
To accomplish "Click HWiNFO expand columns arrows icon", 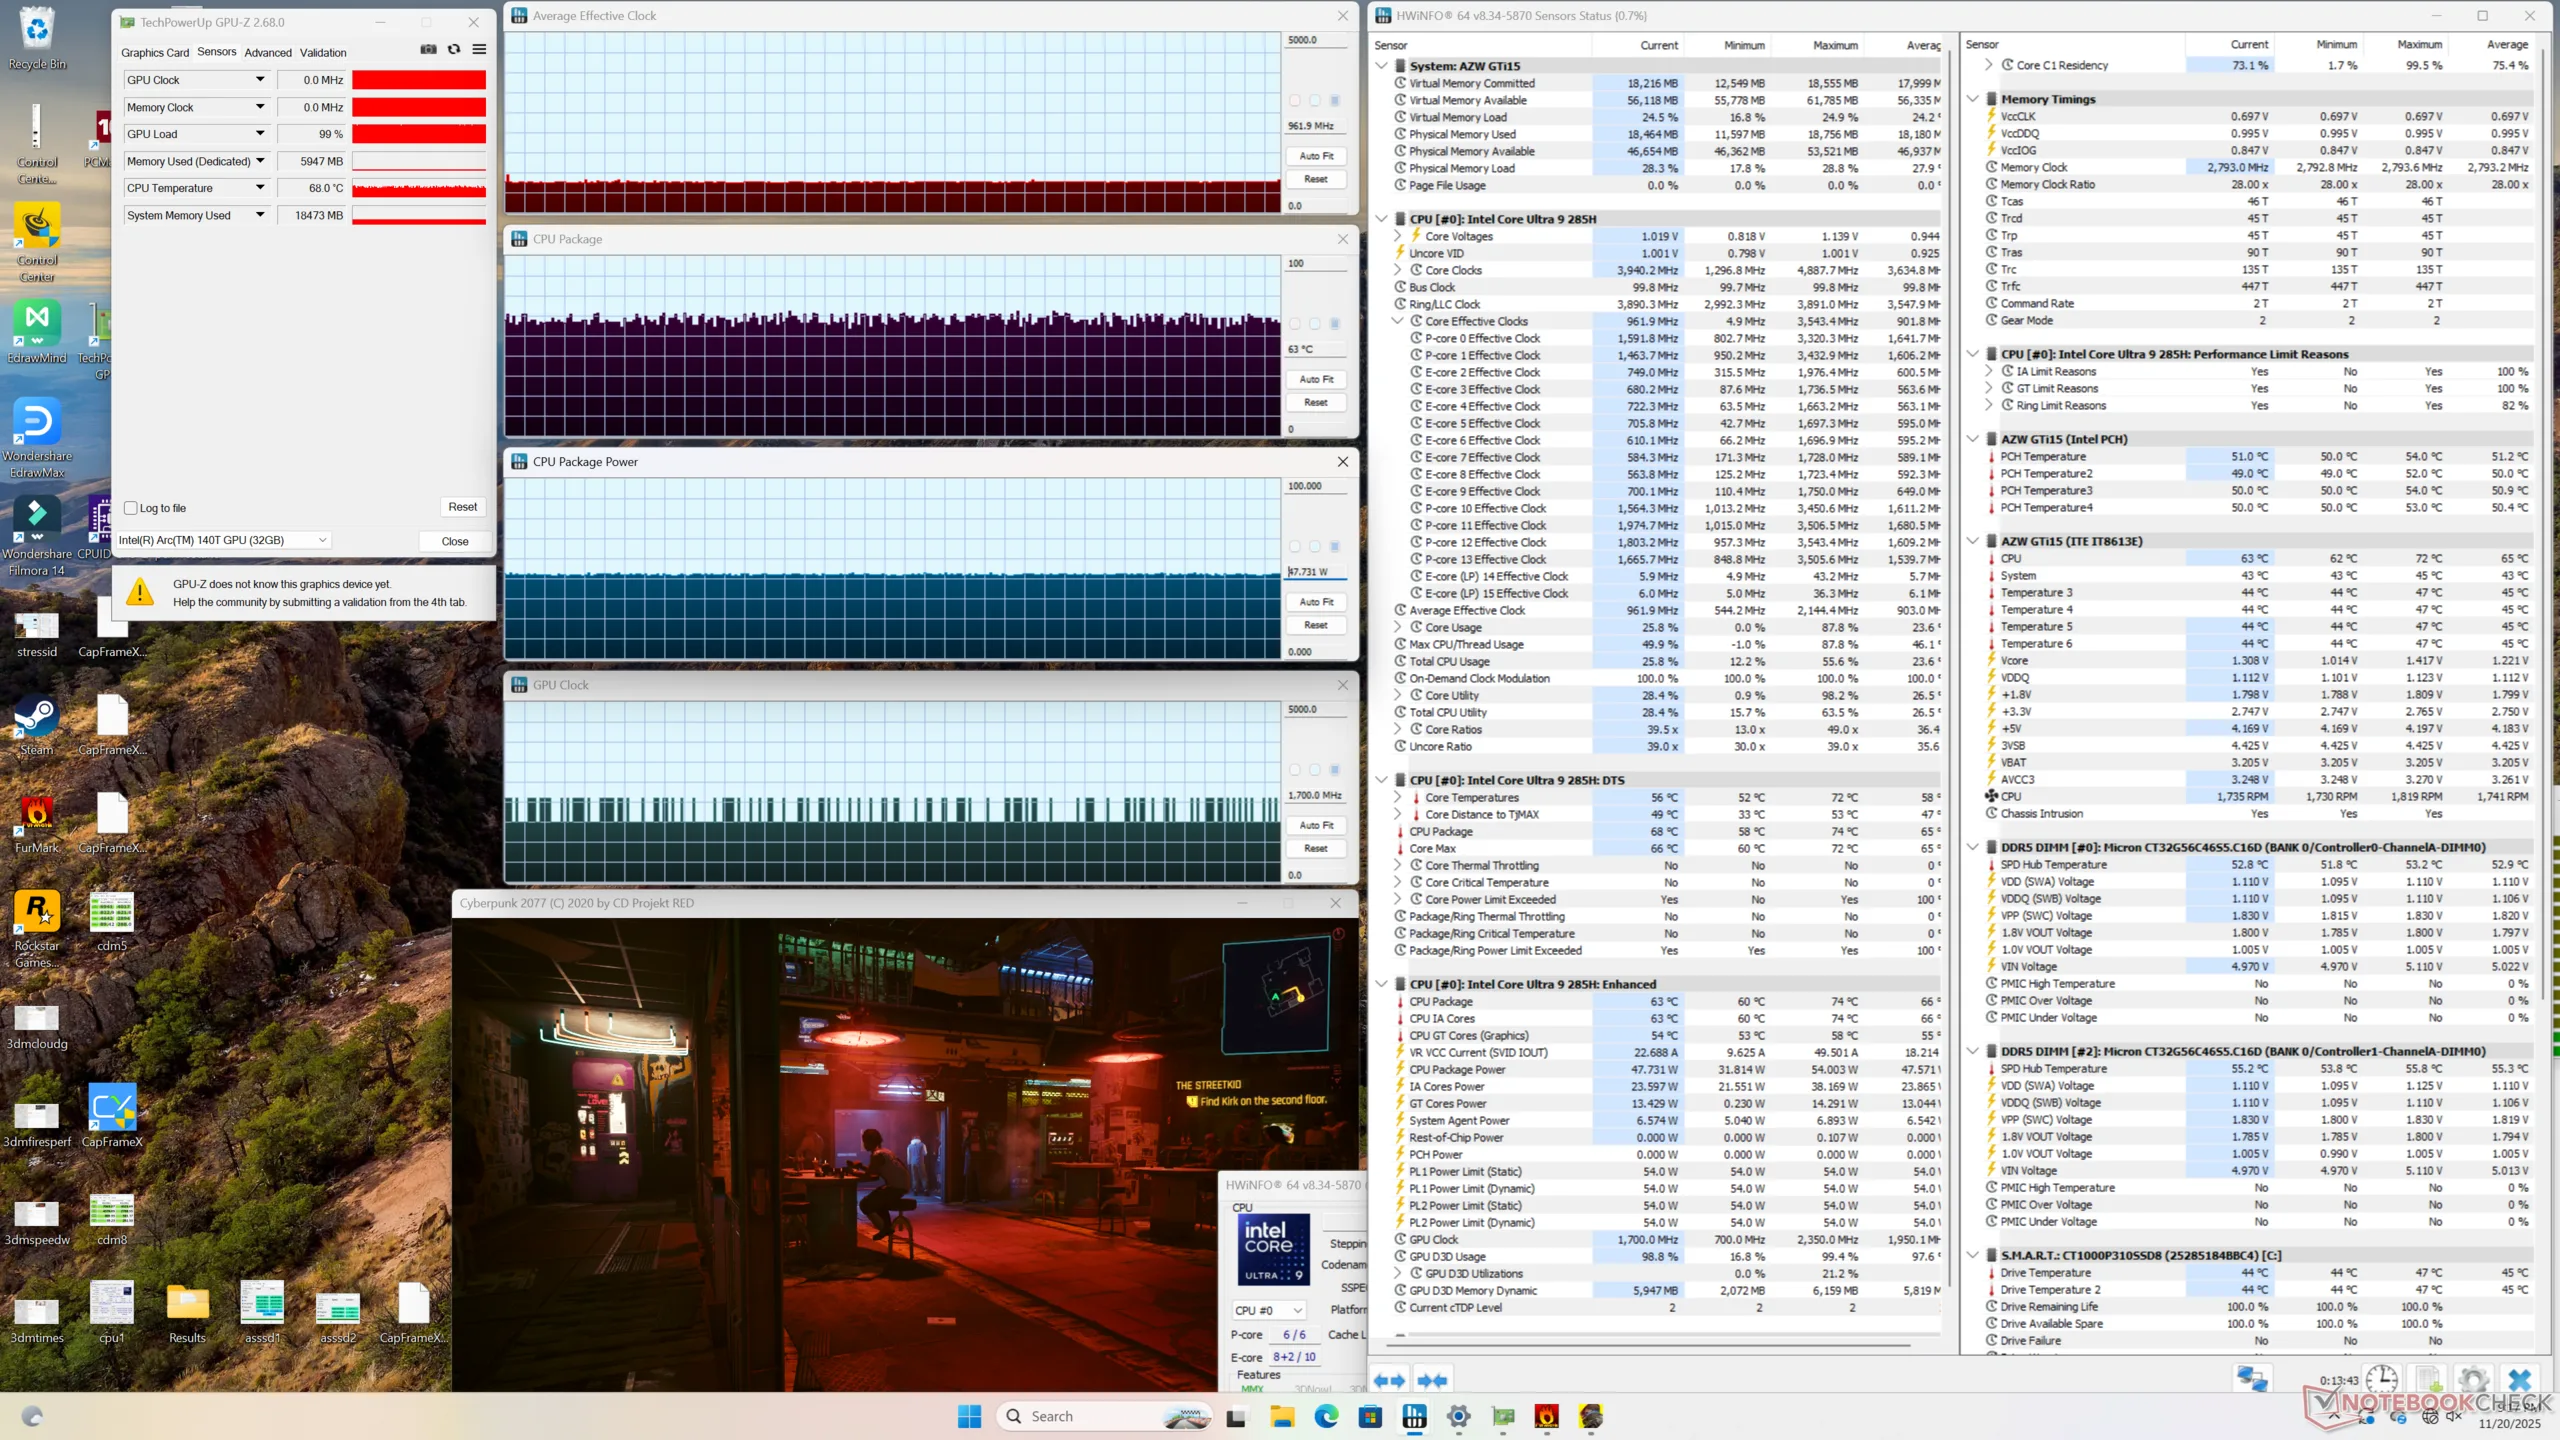I will [x=1389, y=1381].
